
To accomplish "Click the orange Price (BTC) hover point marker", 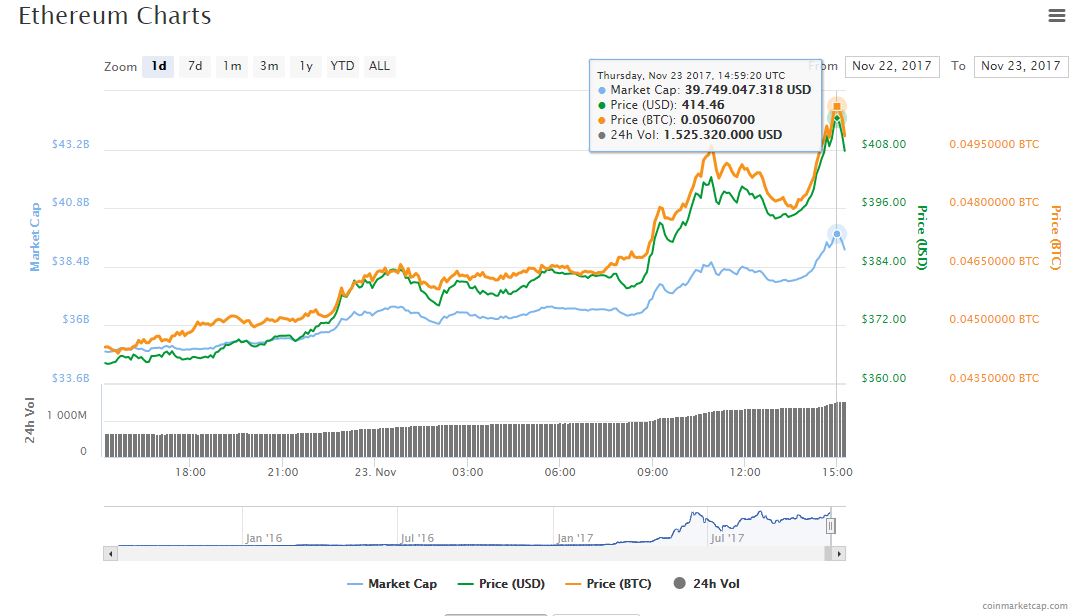I will [837, 106].
